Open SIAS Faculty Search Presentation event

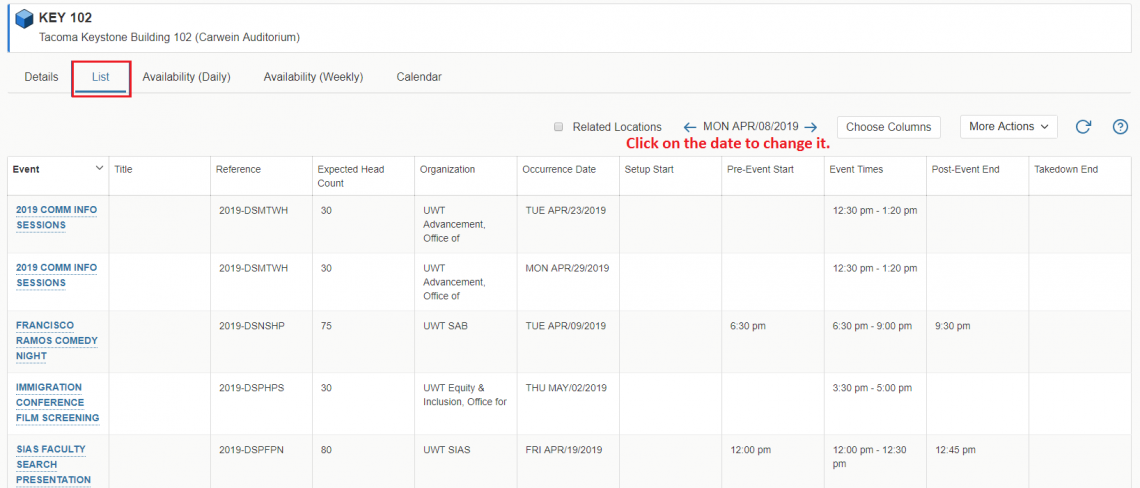tap(53, 464)
